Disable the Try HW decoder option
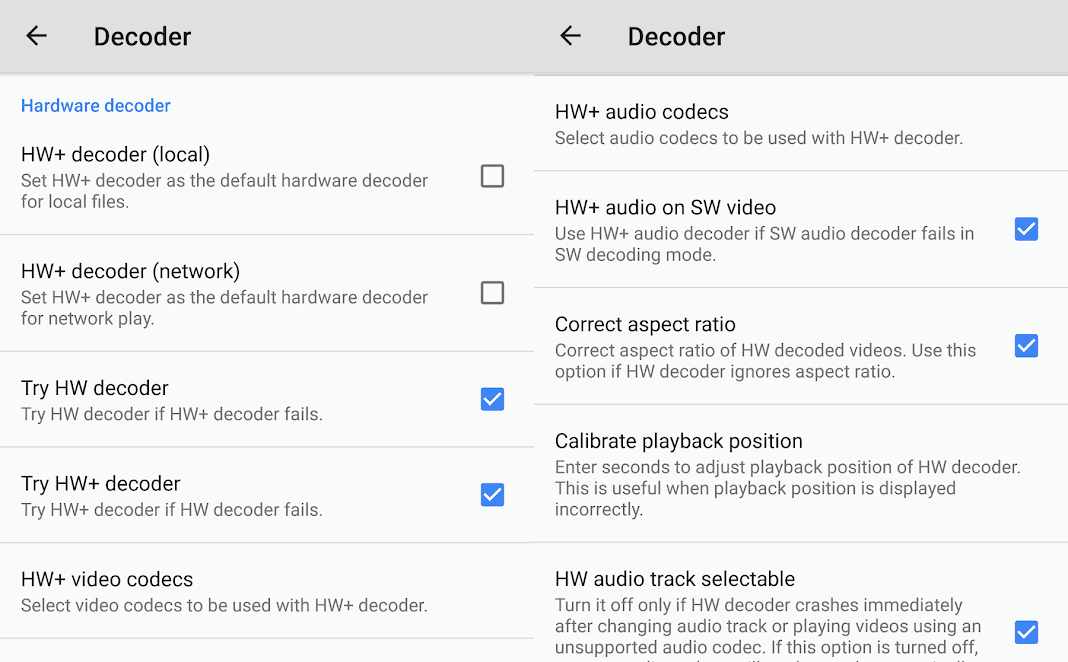Viewport: 1068px width, 662px height. pyautogui.click(x=492, y=399)
